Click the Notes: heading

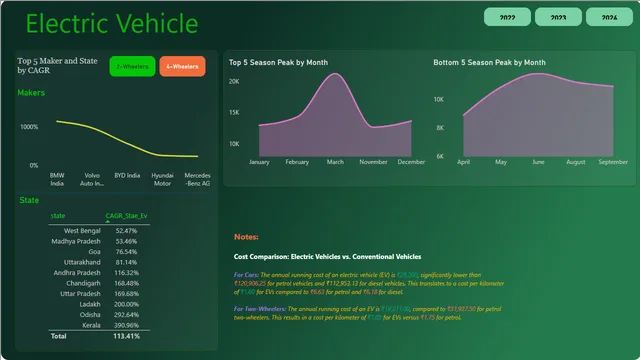coord(246,237)
